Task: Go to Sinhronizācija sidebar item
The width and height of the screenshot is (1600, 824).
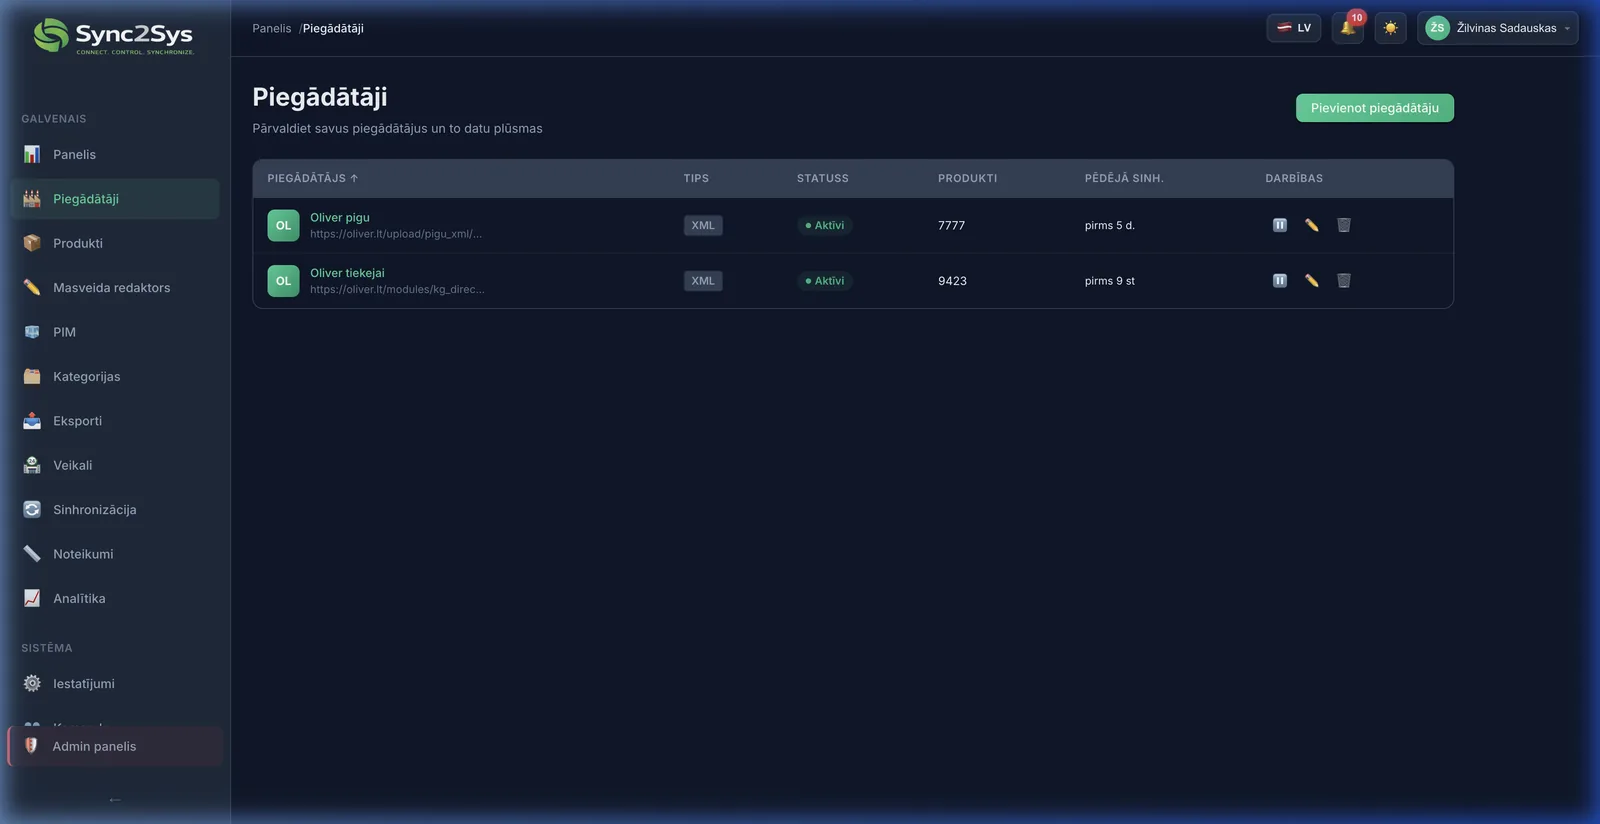Action: [94, 510]
